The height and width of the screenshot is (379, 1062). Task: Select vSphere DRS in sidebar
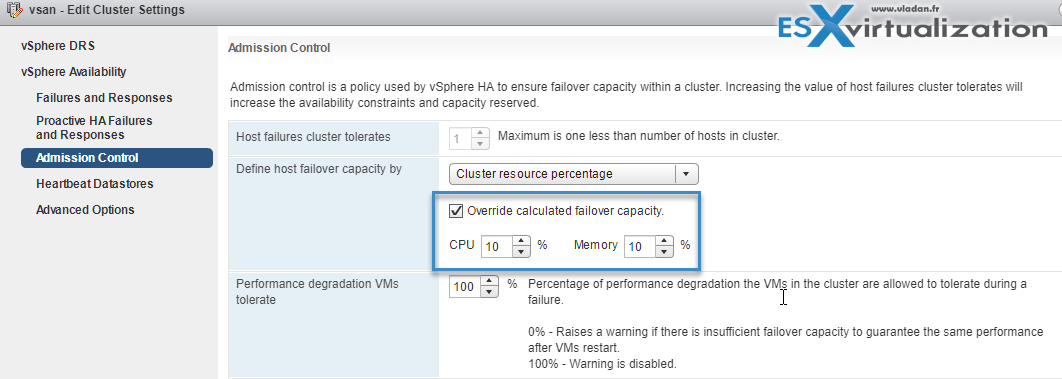click(58, 46)
